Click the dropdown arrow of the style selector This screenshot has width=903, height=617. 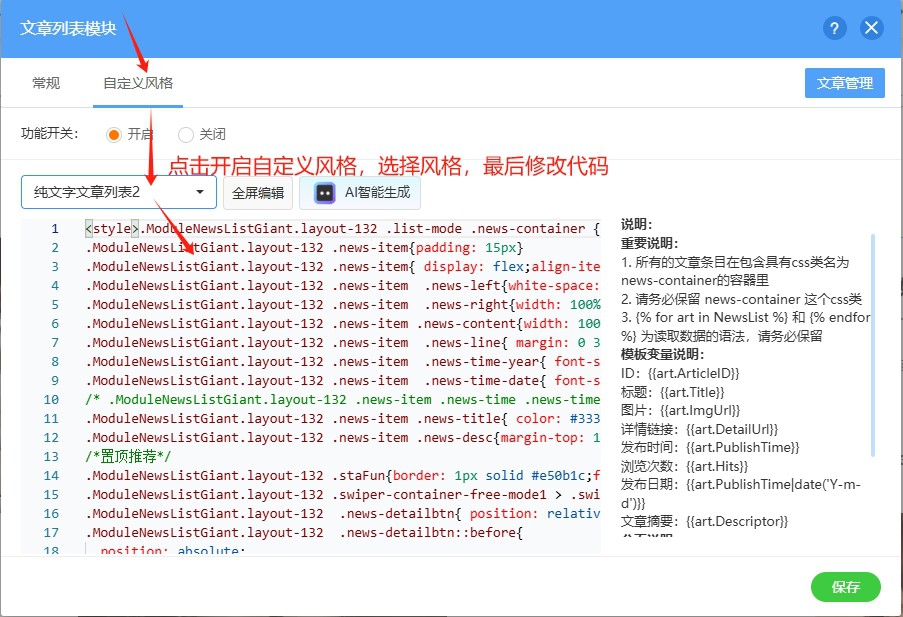click(200, 192)
